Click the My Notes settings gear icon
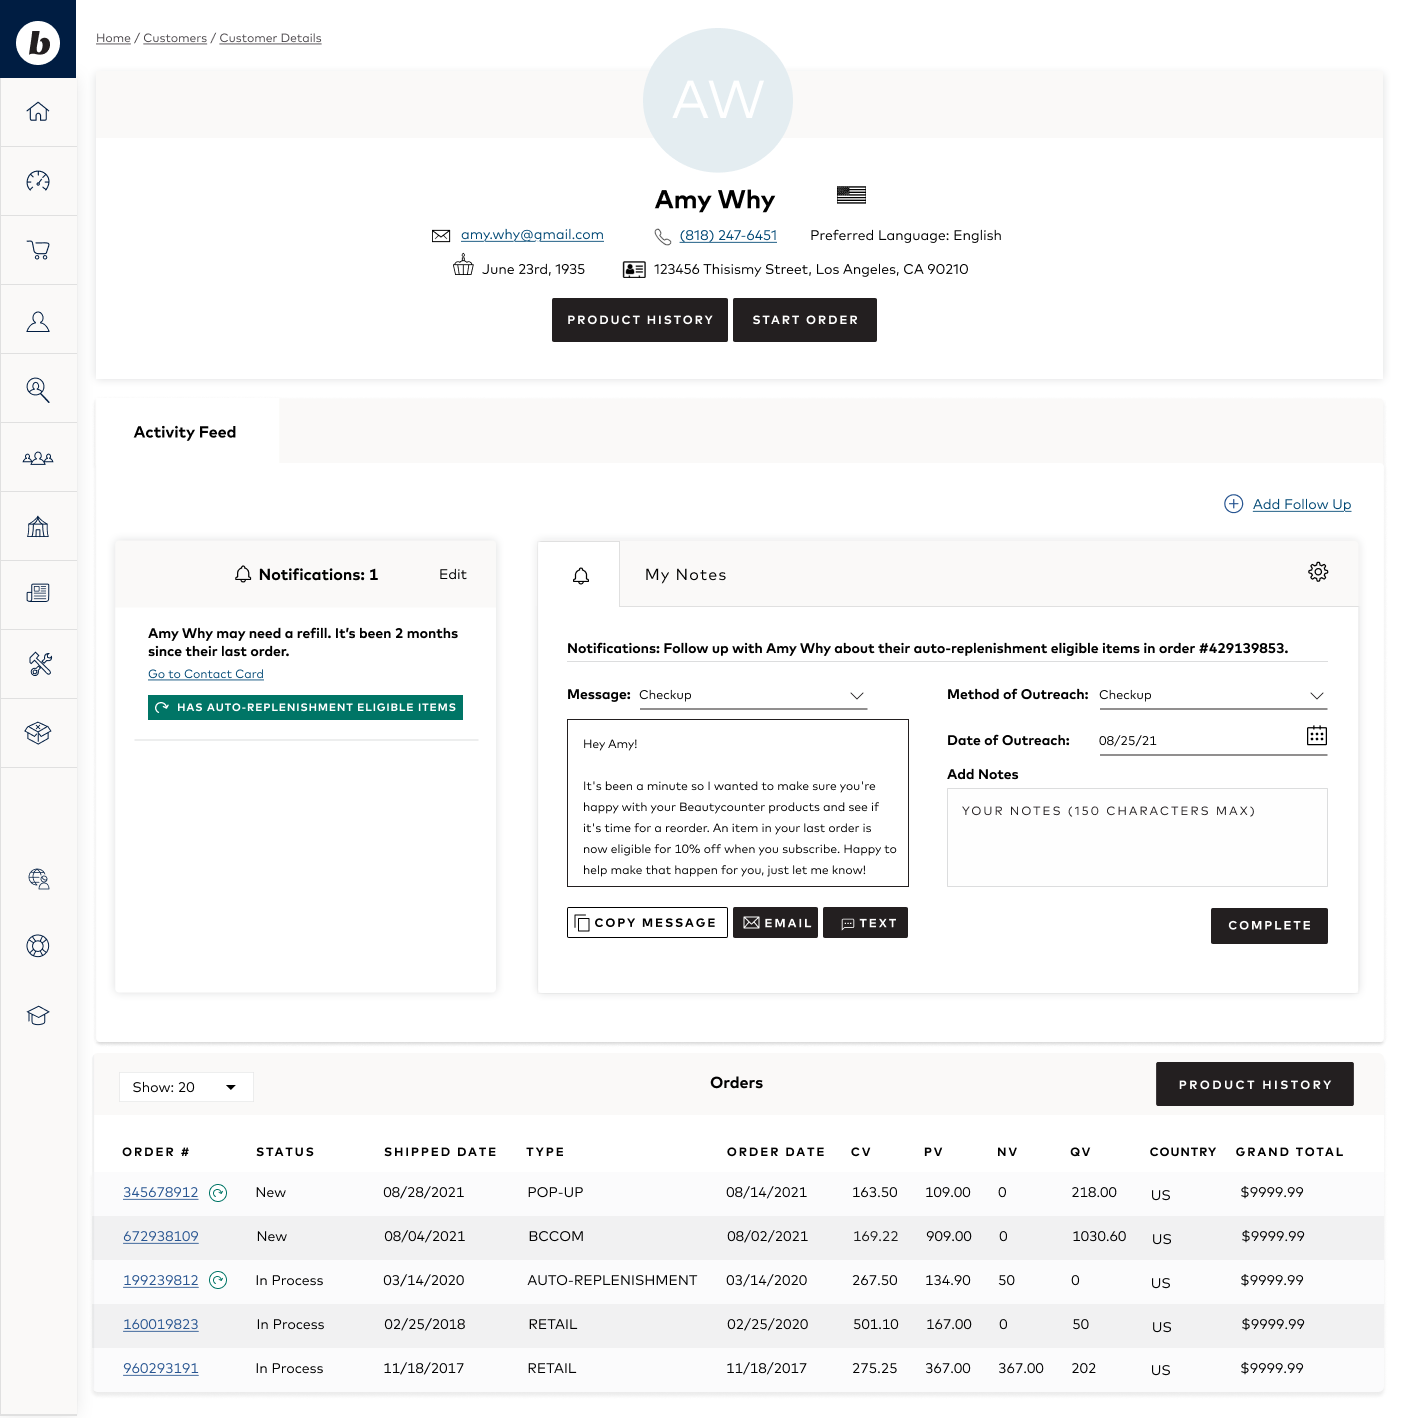Screen dimensions: 1424x1418 click(x=1318, y=572)
